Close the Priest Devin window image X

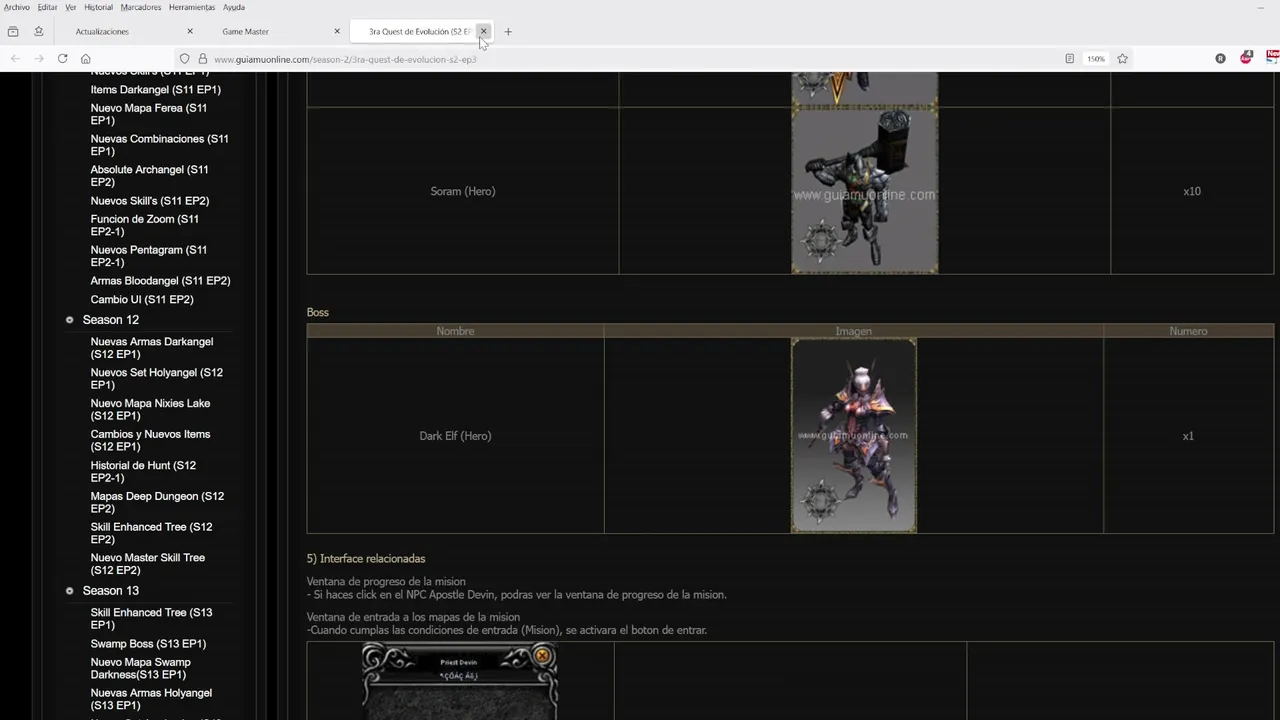(x=542, y=656)
